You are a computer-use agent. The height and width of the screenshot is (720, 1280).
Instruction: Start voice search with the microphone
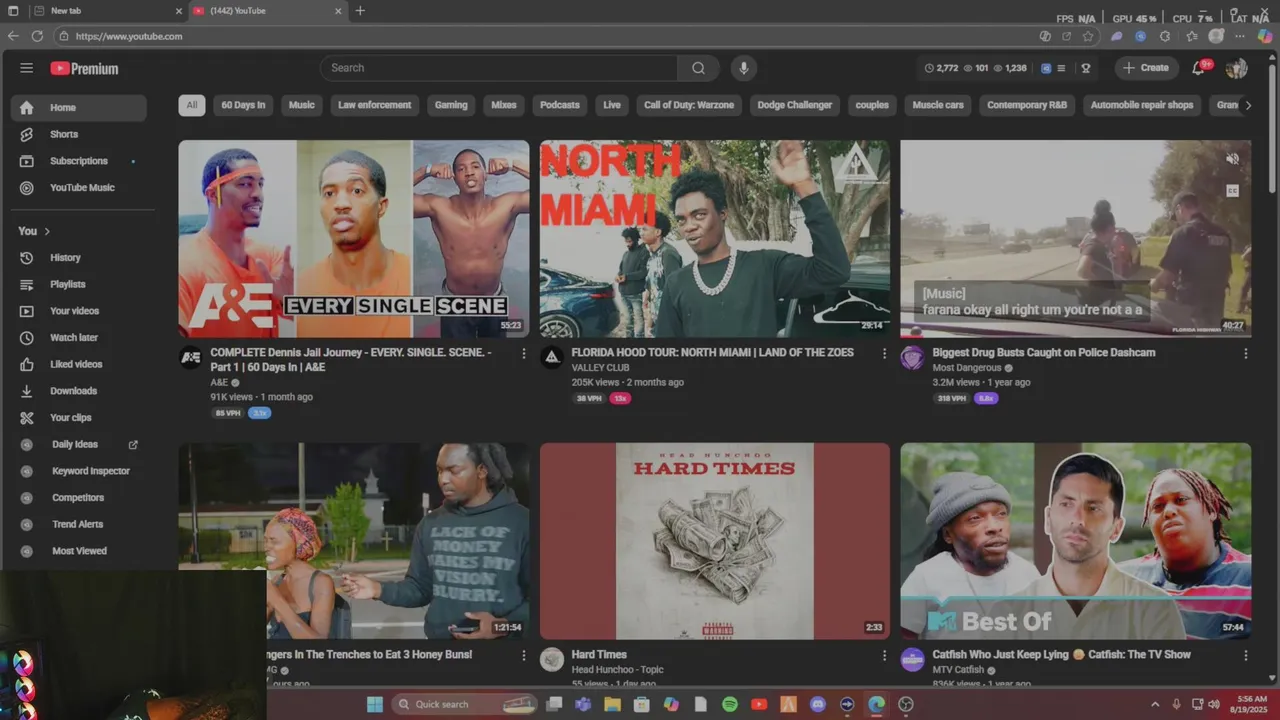pyautogui.click(x=743, y=68)
